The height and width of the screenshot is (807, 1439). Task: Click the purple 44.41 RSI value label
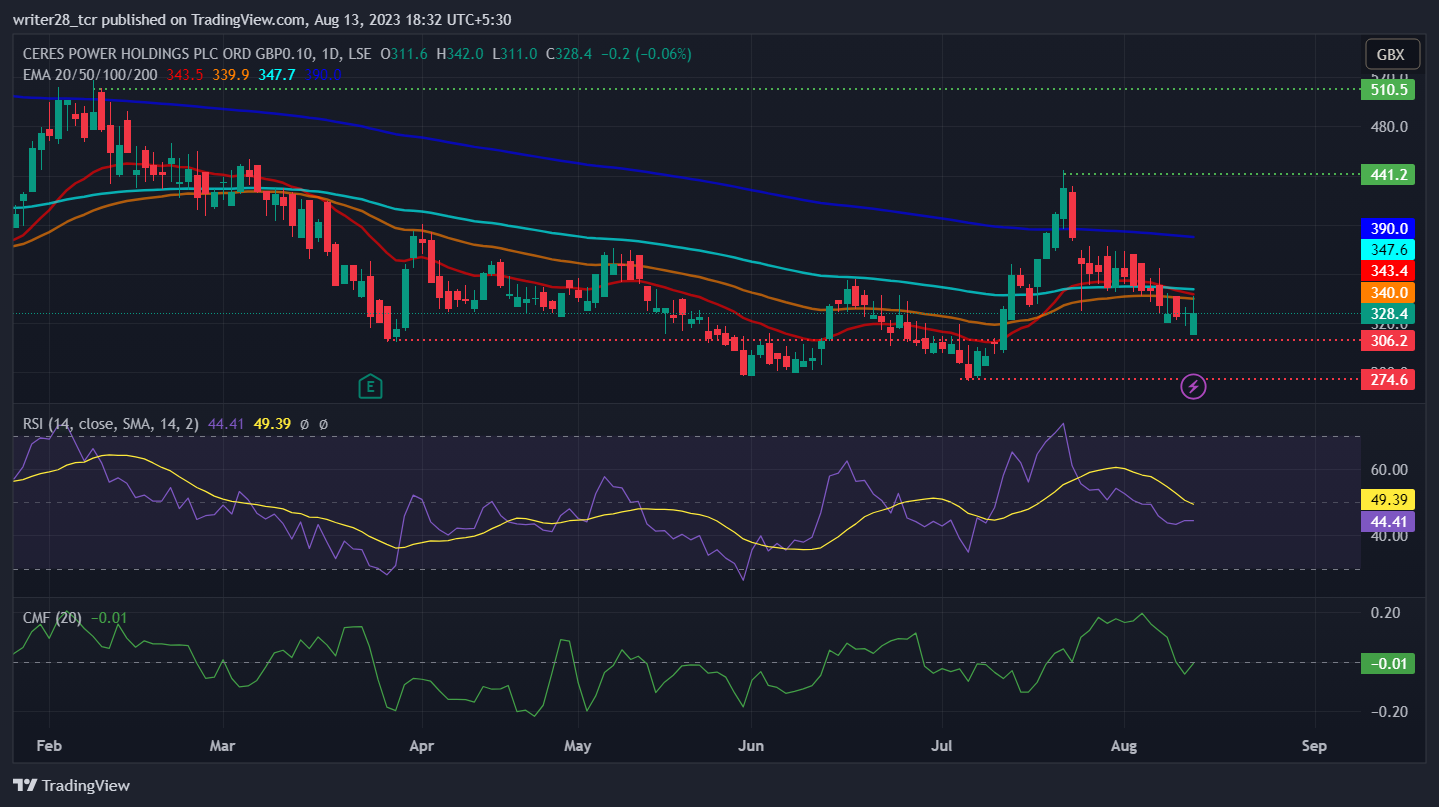[1387, 521]
